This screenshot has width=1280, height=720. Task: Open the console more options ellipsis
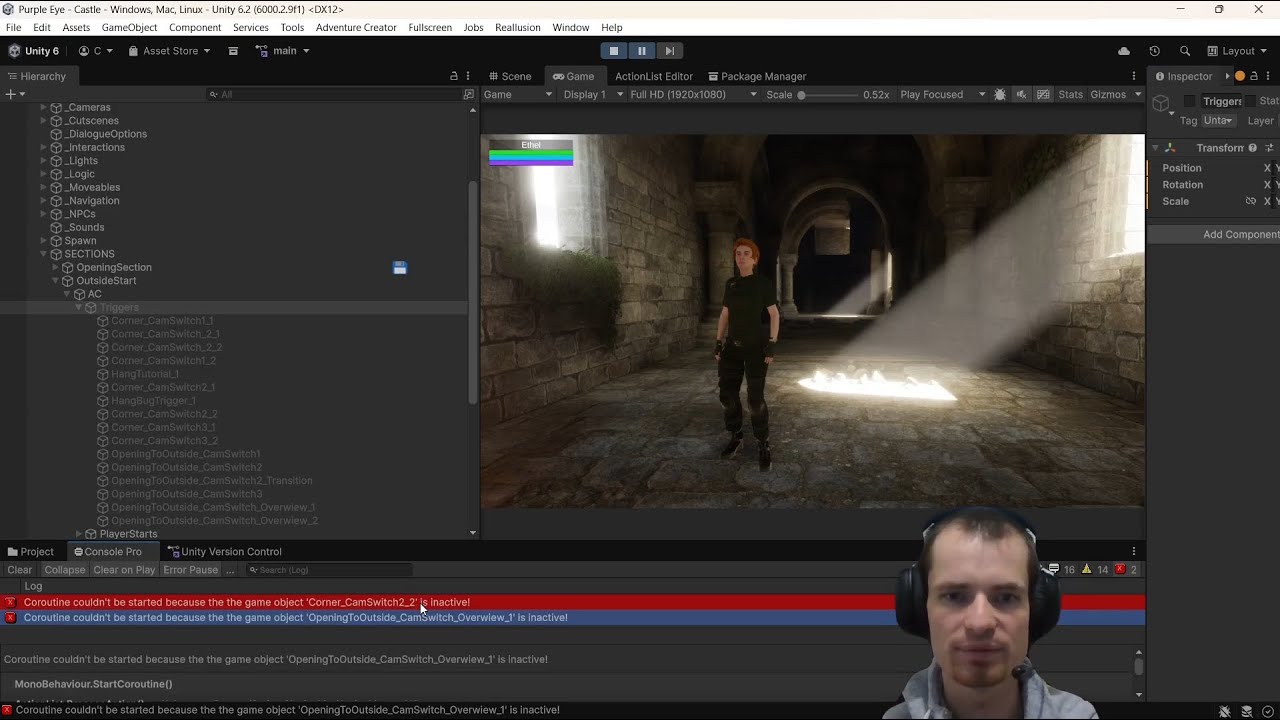point(230,570)
